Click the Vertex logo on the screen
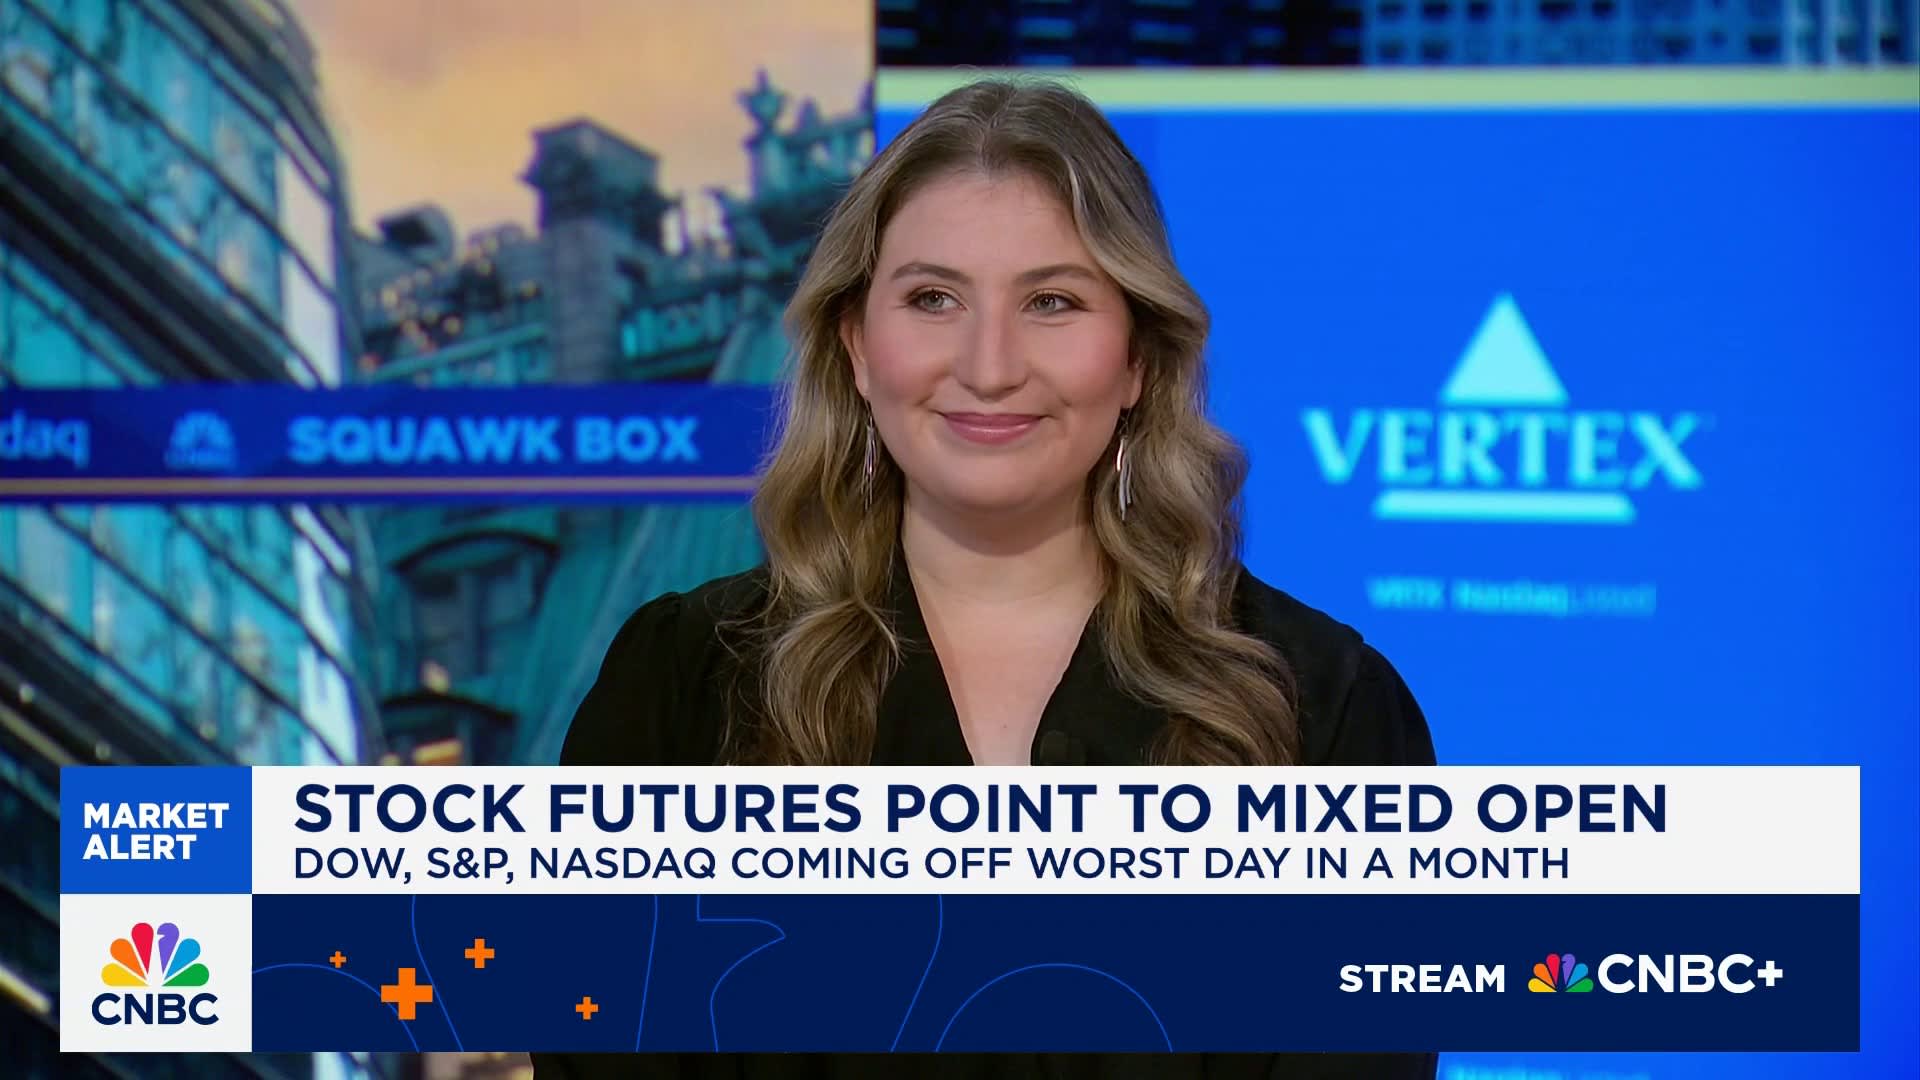Screen dimensions: 1920x1080 click(x=1504, y=407)
